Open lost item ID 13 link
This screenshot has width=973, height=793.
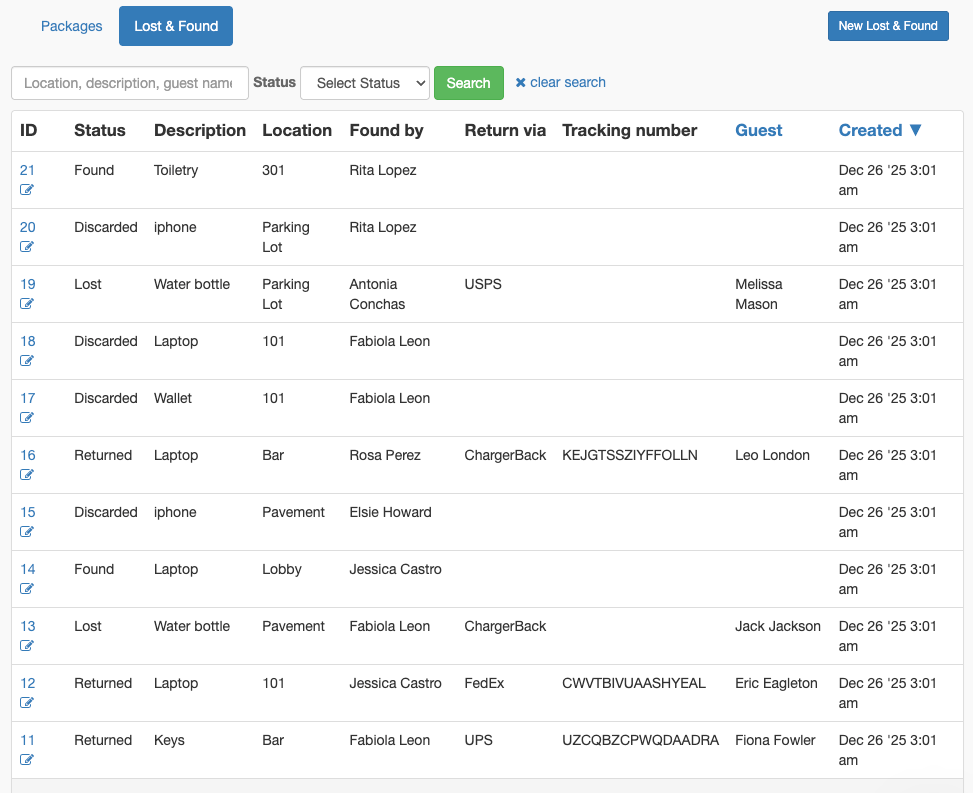28,627
